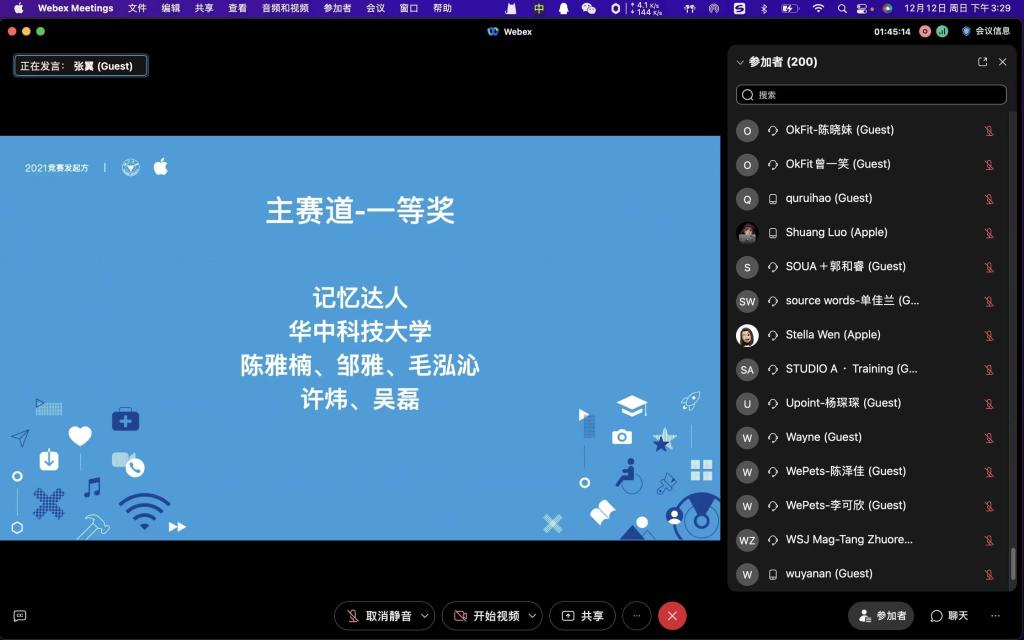Viewport: 1024px width, 640px height.
Task: Click the 共享 share button
Action: (583, 616)
